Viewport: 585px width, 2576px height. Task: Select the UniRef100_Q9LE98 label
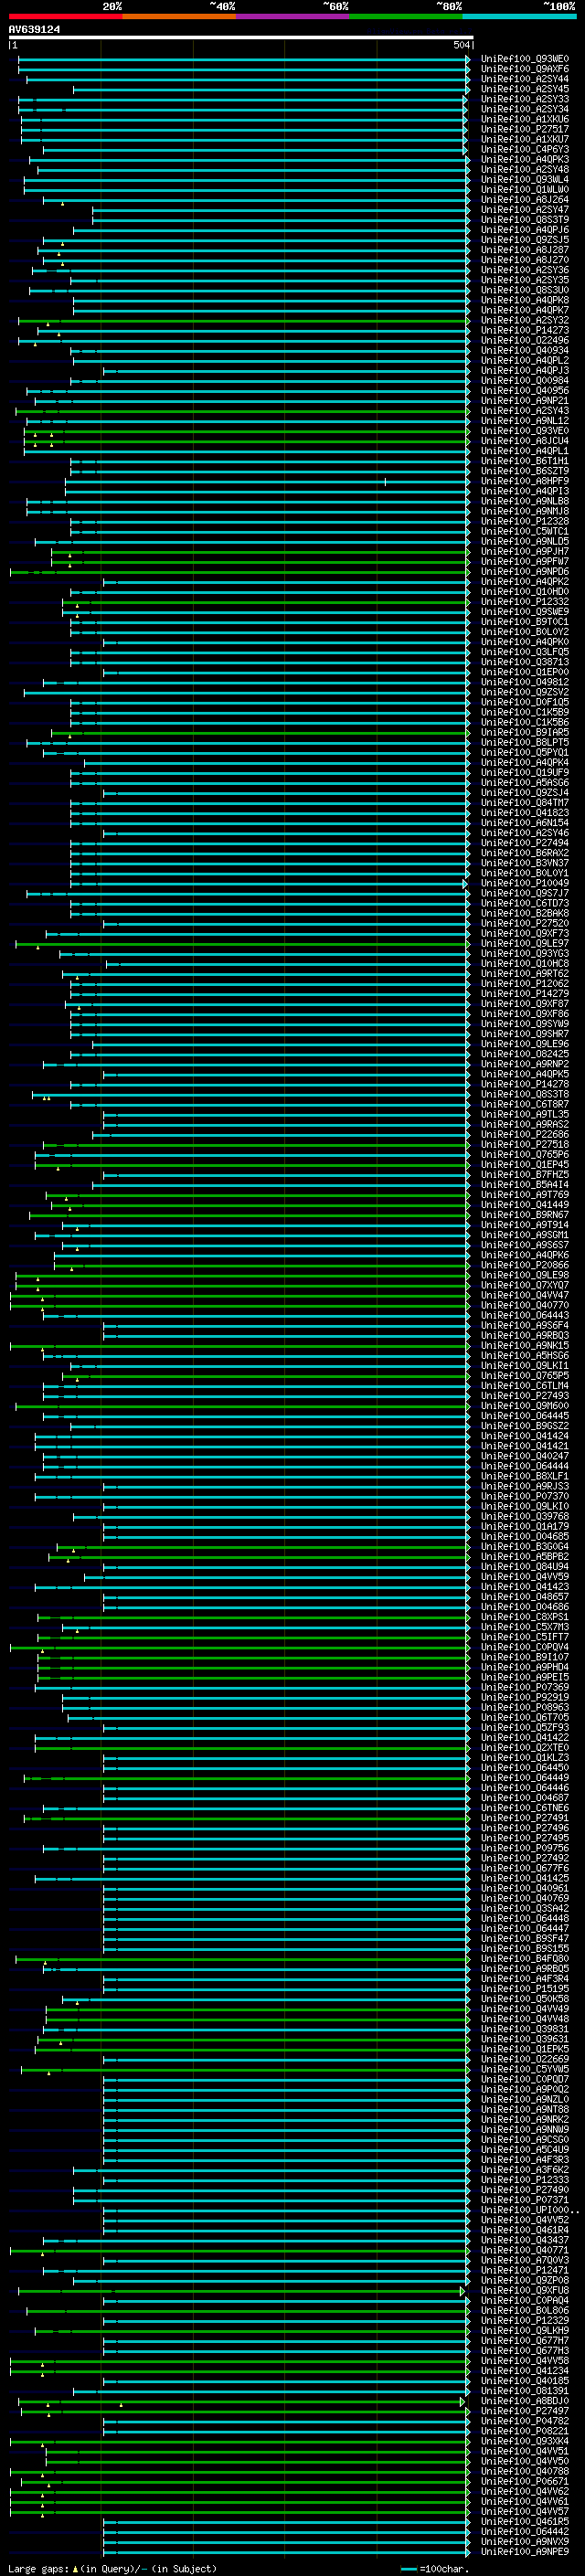pos(525,1275)
